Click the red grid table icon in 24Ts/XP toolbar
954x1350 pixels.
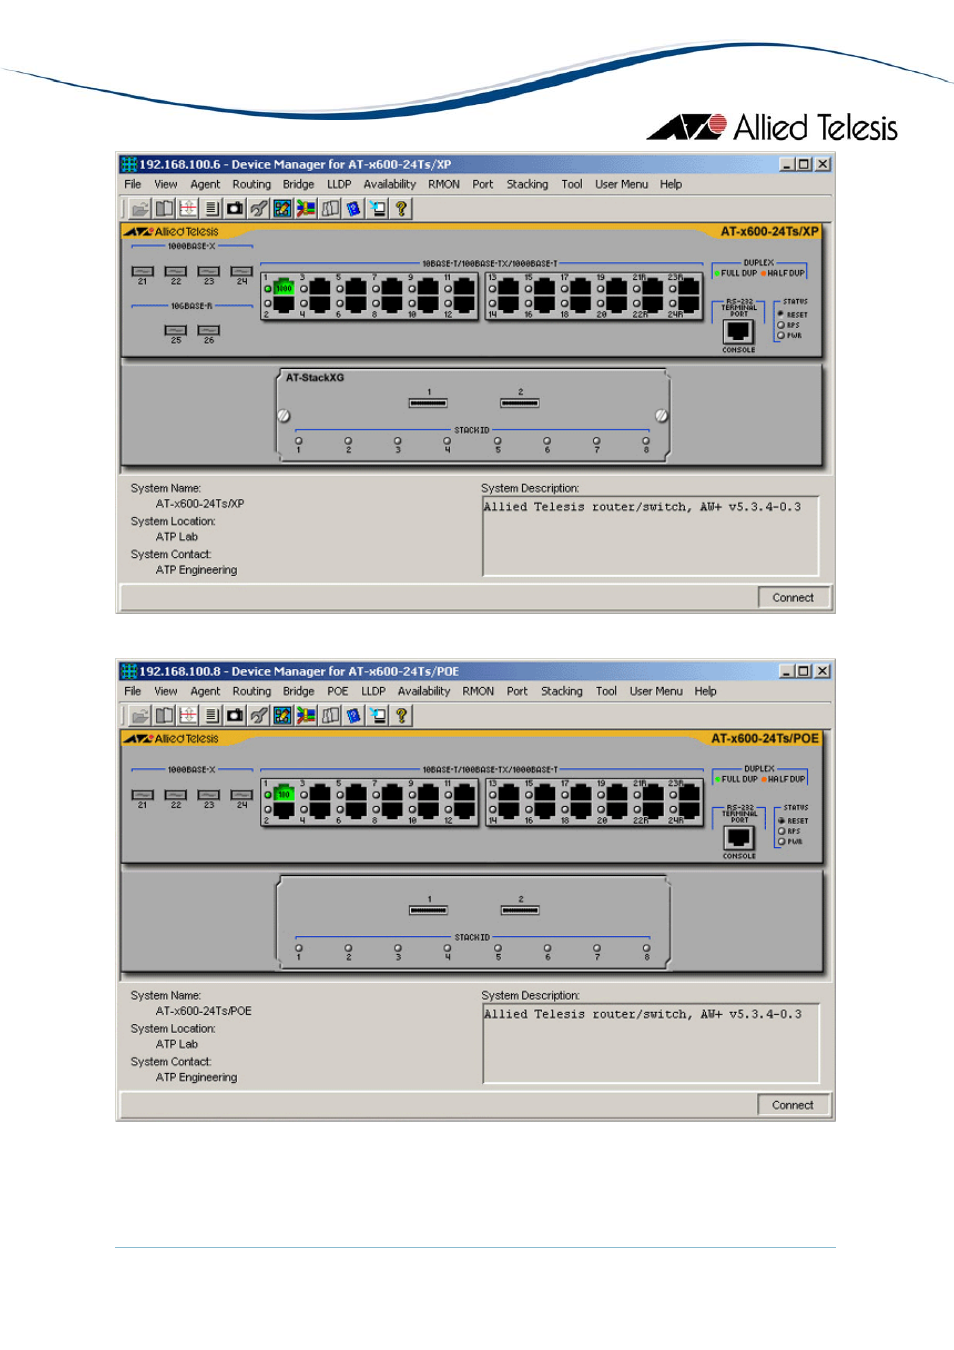click(188, 208)
